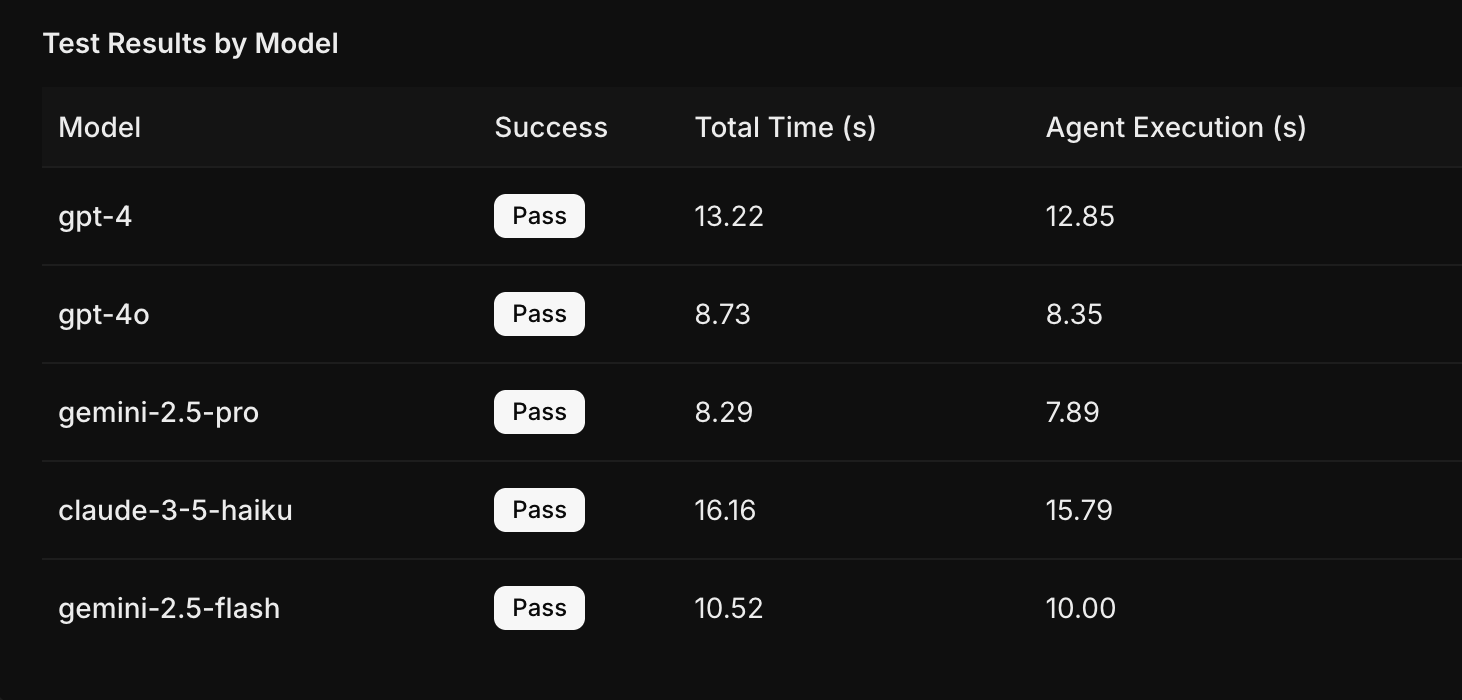Select the Agent Execution (s) column header

pos(1176,127)
